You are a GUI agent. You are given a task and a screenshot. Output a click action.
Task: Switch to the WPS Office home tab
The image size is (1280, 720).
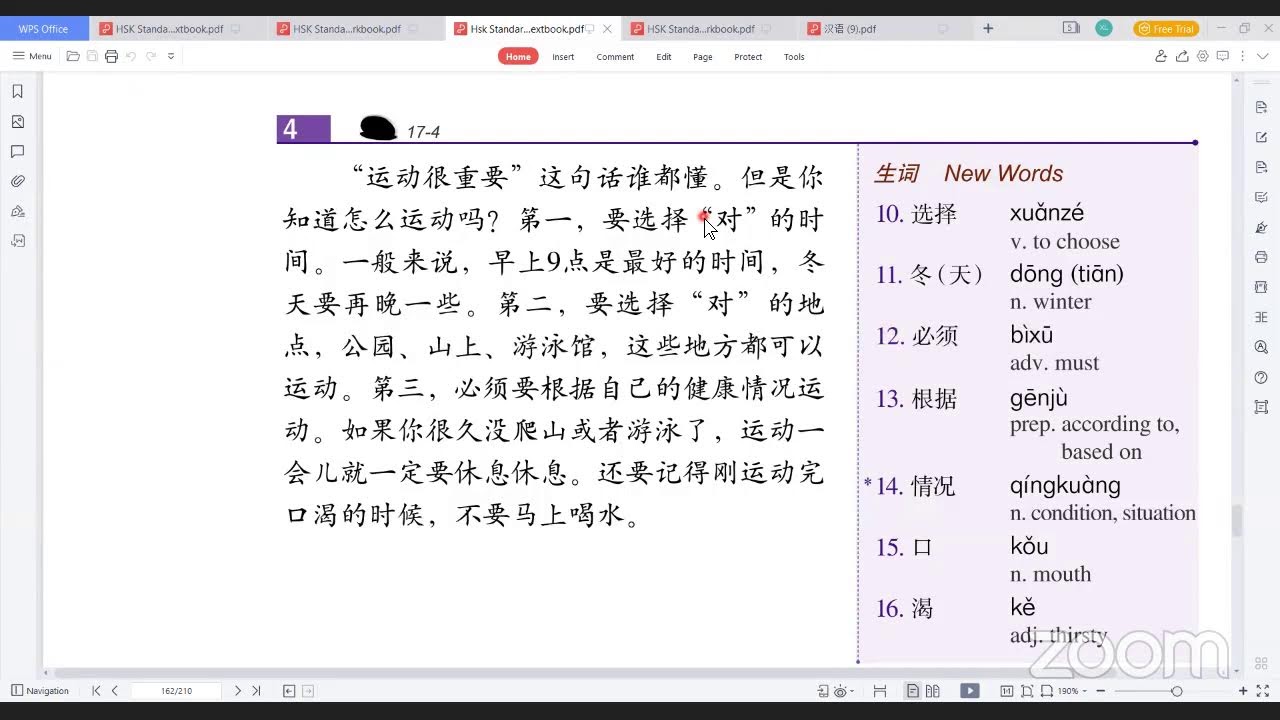43,29
